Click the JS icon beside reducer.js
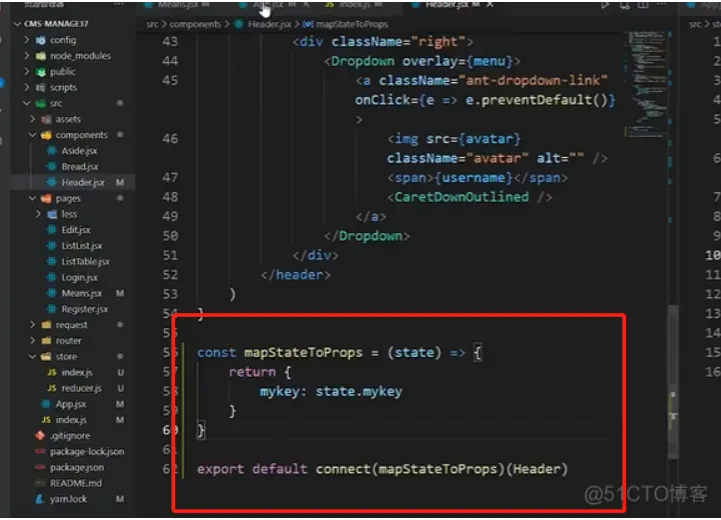This screenshot has width=721, height=520. [x=52, y=388]
